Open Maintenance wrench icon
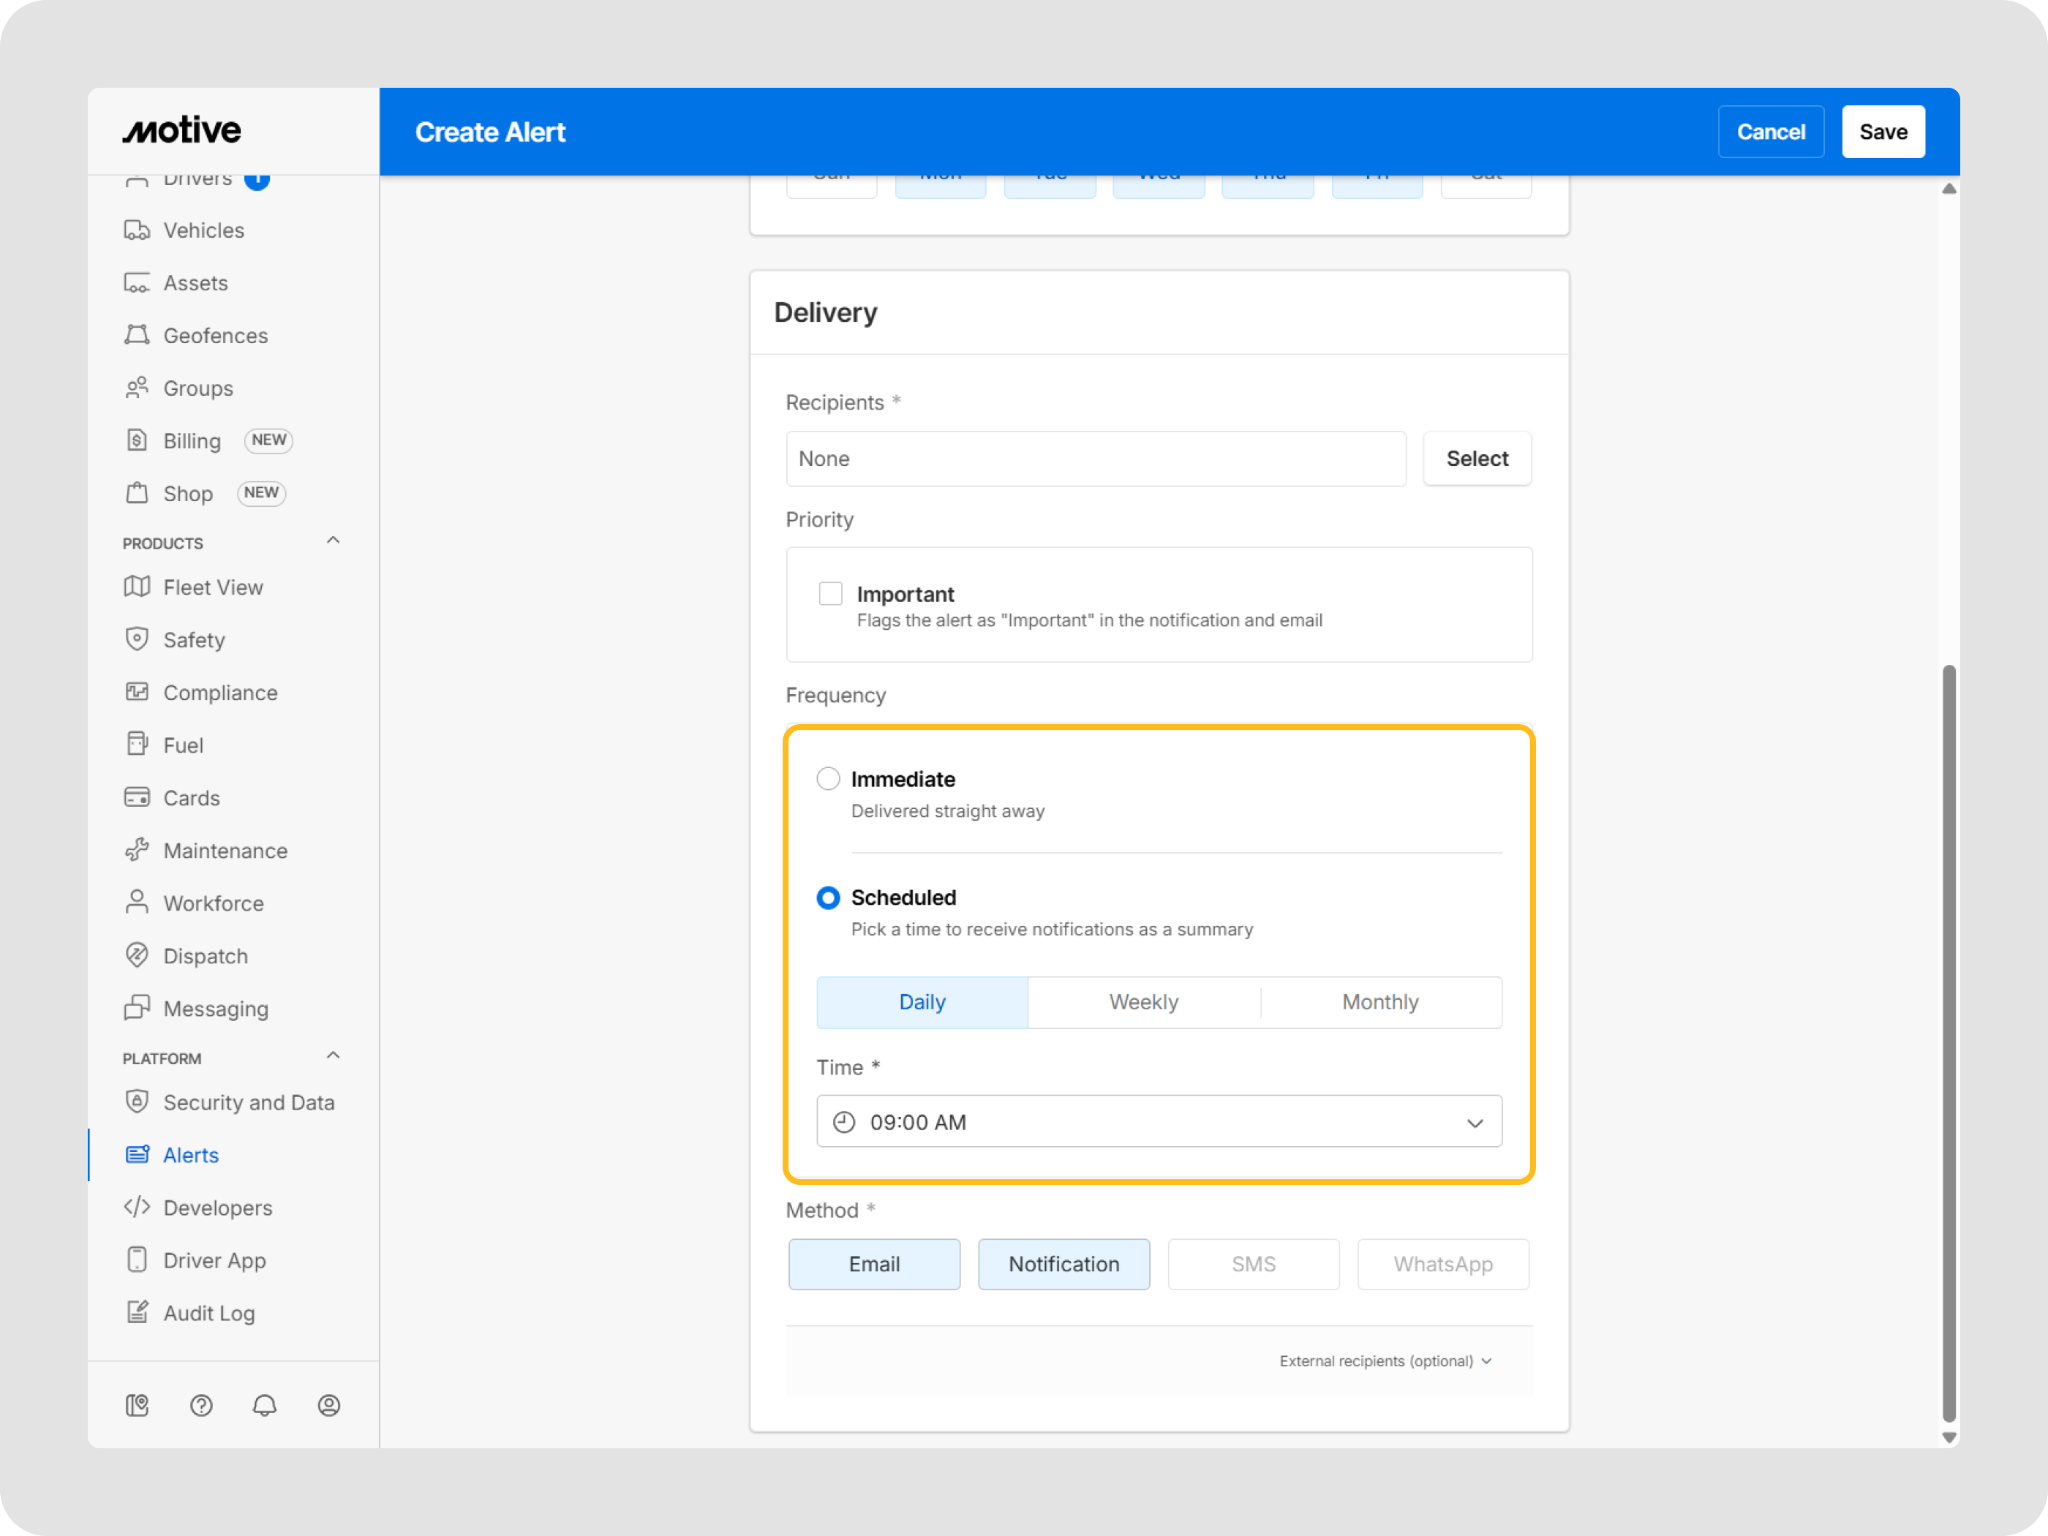This screenshot has width=2048, height=1536. pos(137,850)
